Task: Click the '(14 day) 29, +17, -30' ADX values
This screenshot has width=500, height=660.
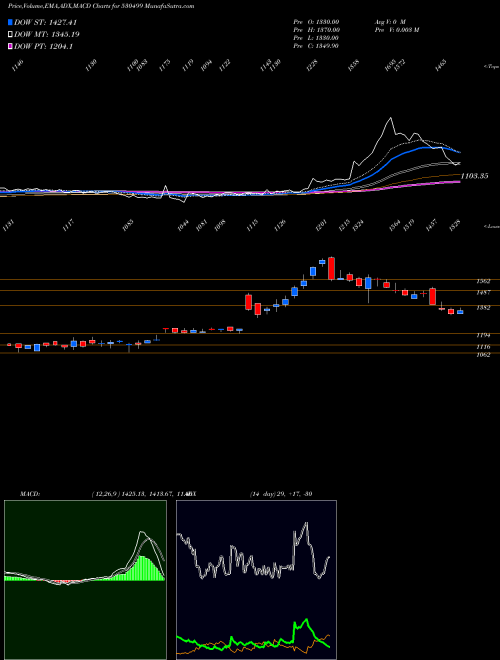Action: coord(281,493)
